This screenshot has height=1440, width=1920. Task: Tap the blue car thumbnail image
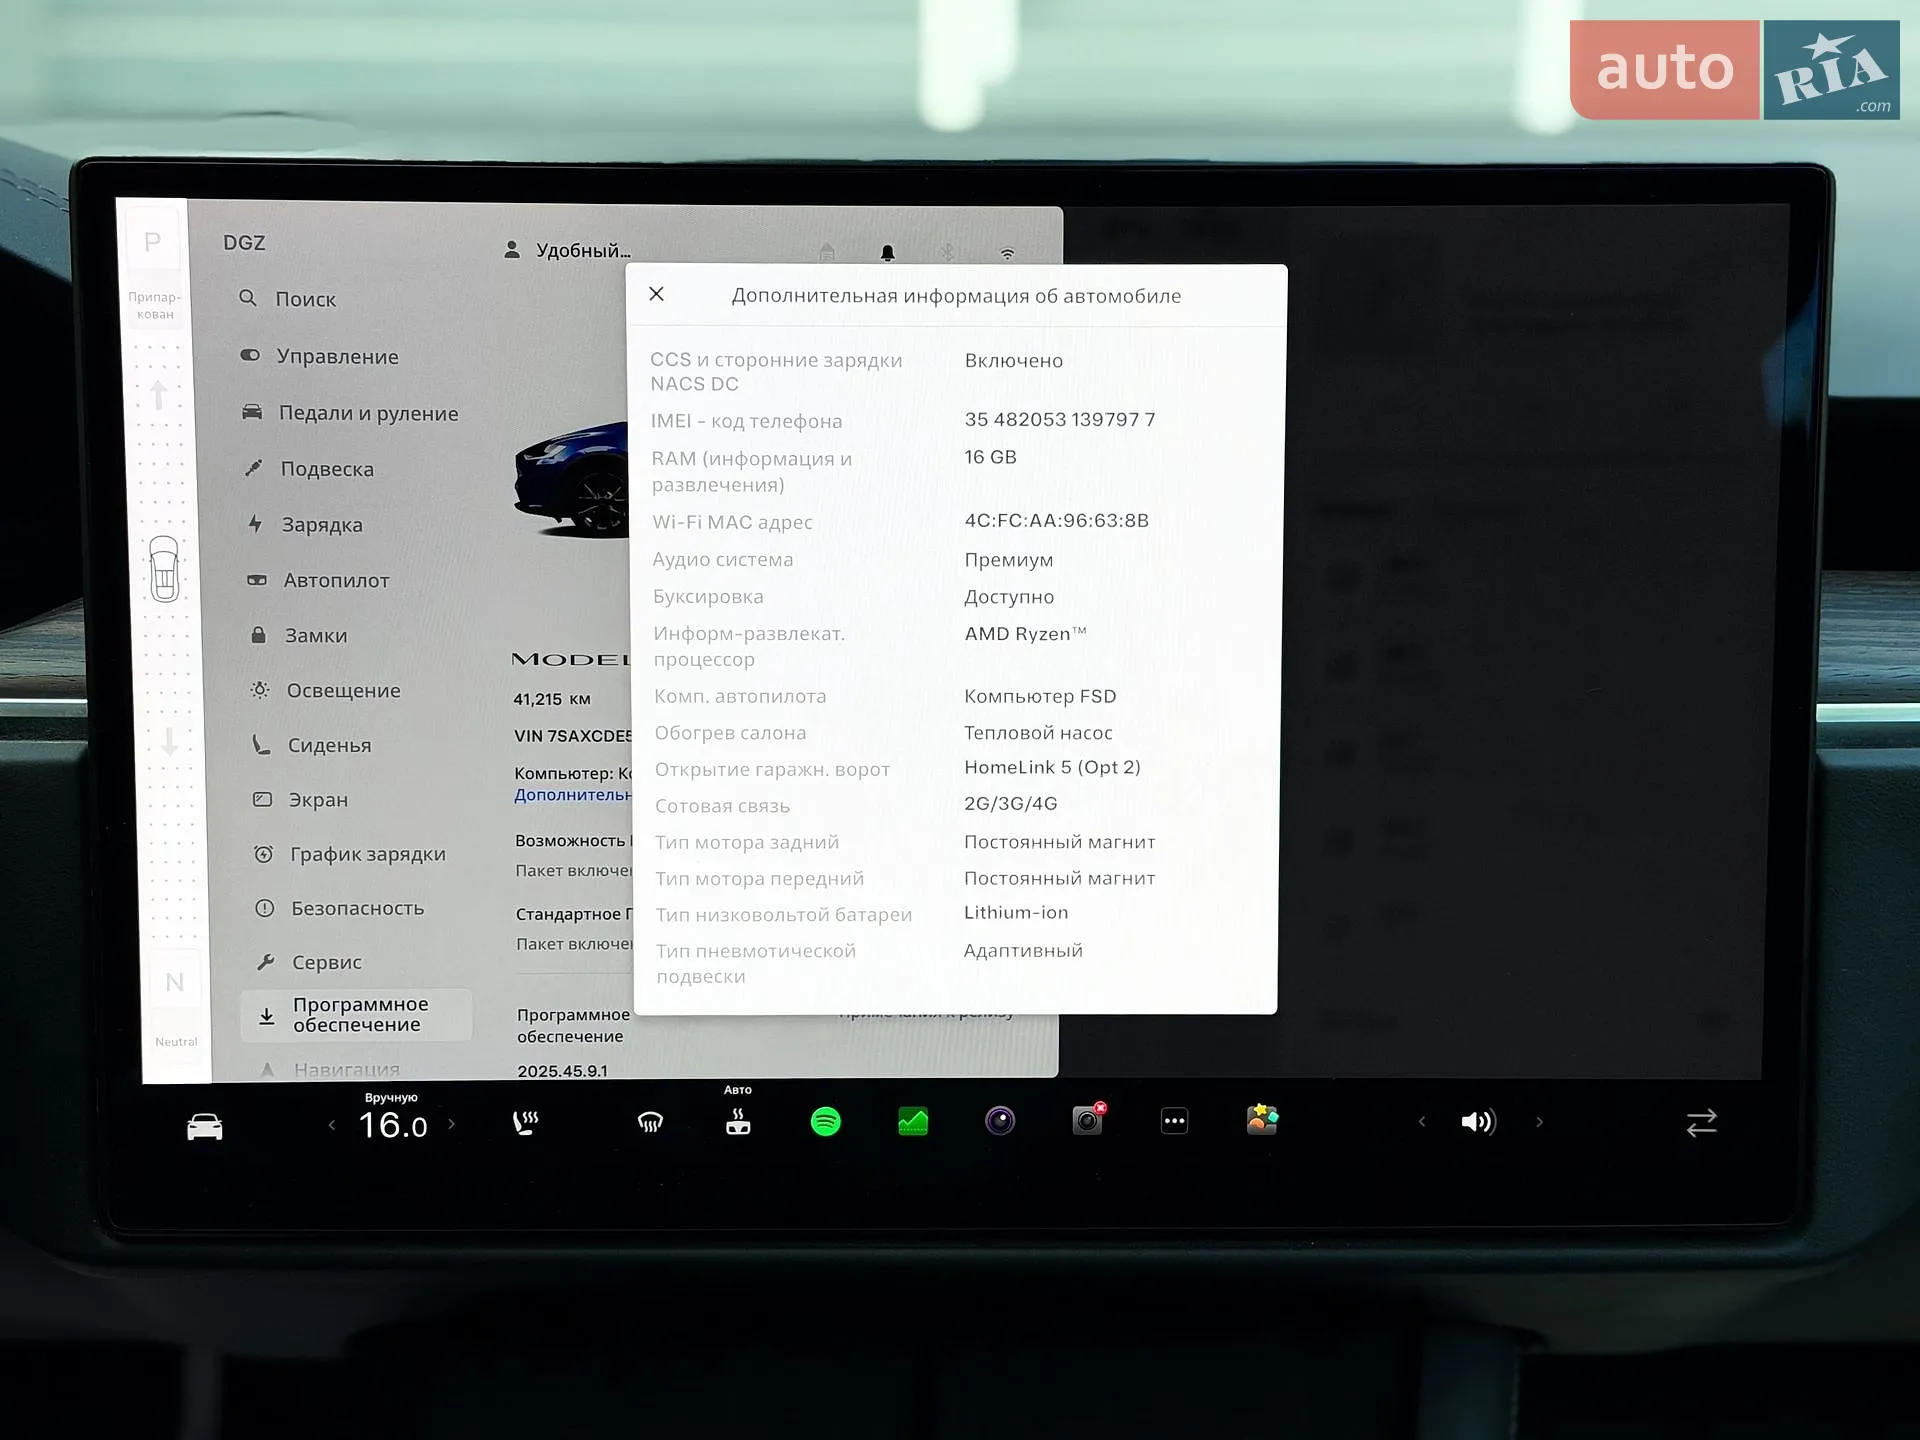click(x=572, y=478)
